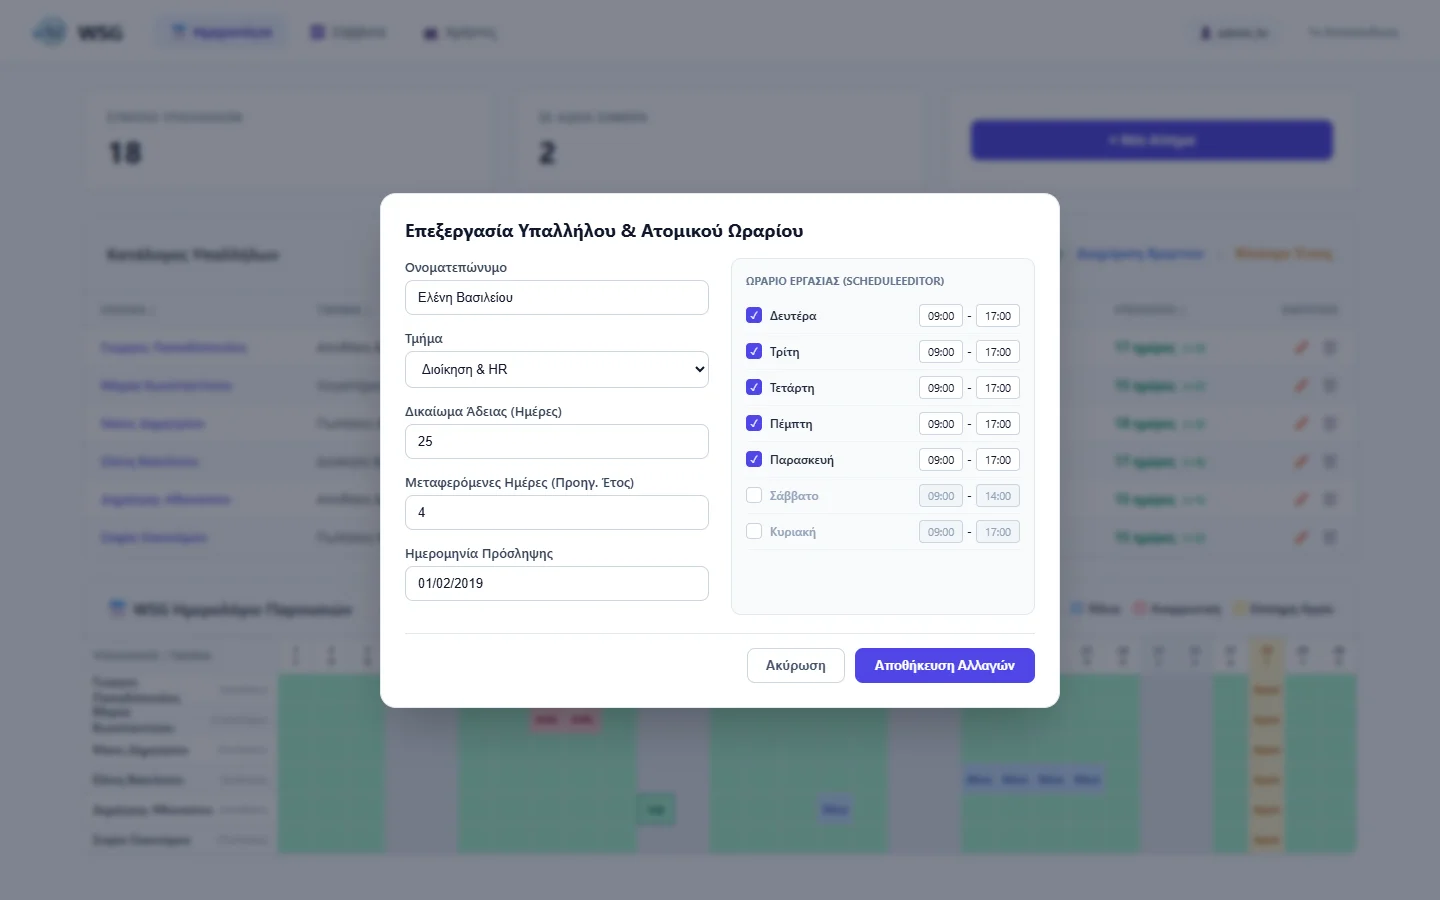Click Σάββατο end time 14:00
The image size is (1440, 900).
click(998, 496)
